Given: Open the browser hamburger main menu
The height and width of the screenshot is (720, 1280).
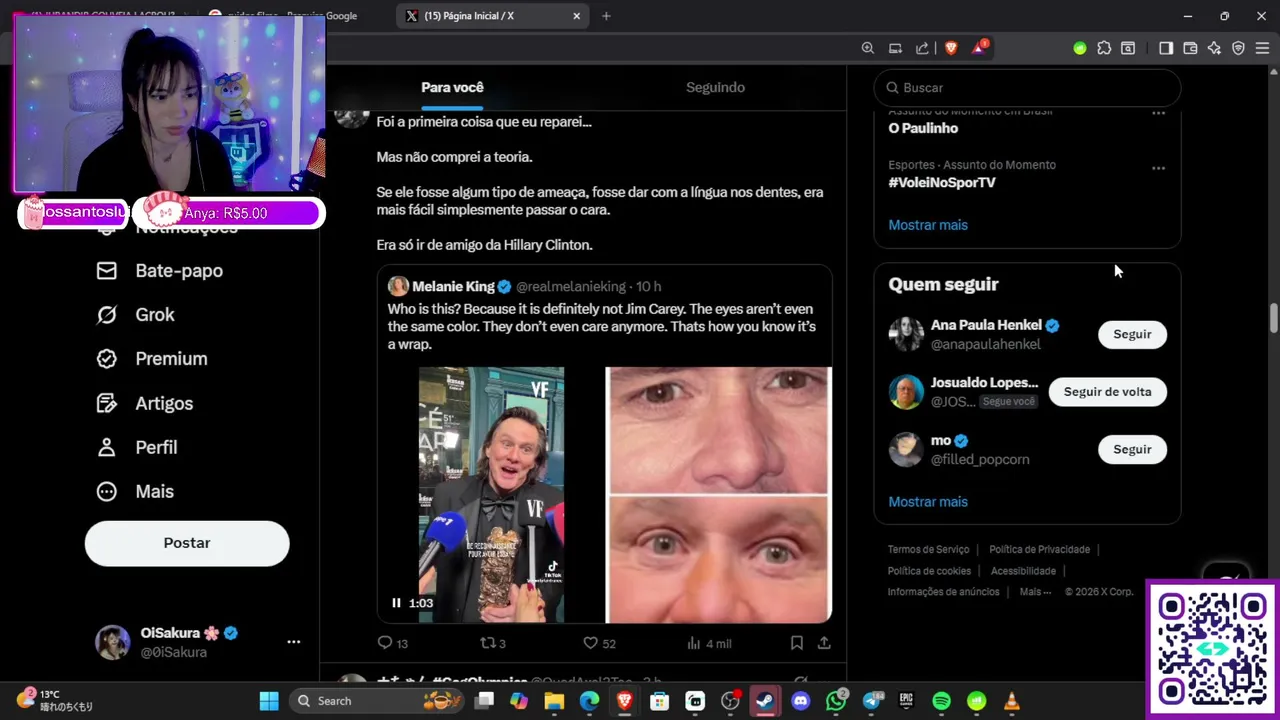Looking at the screenshot, I should (x=1262, y=48).
